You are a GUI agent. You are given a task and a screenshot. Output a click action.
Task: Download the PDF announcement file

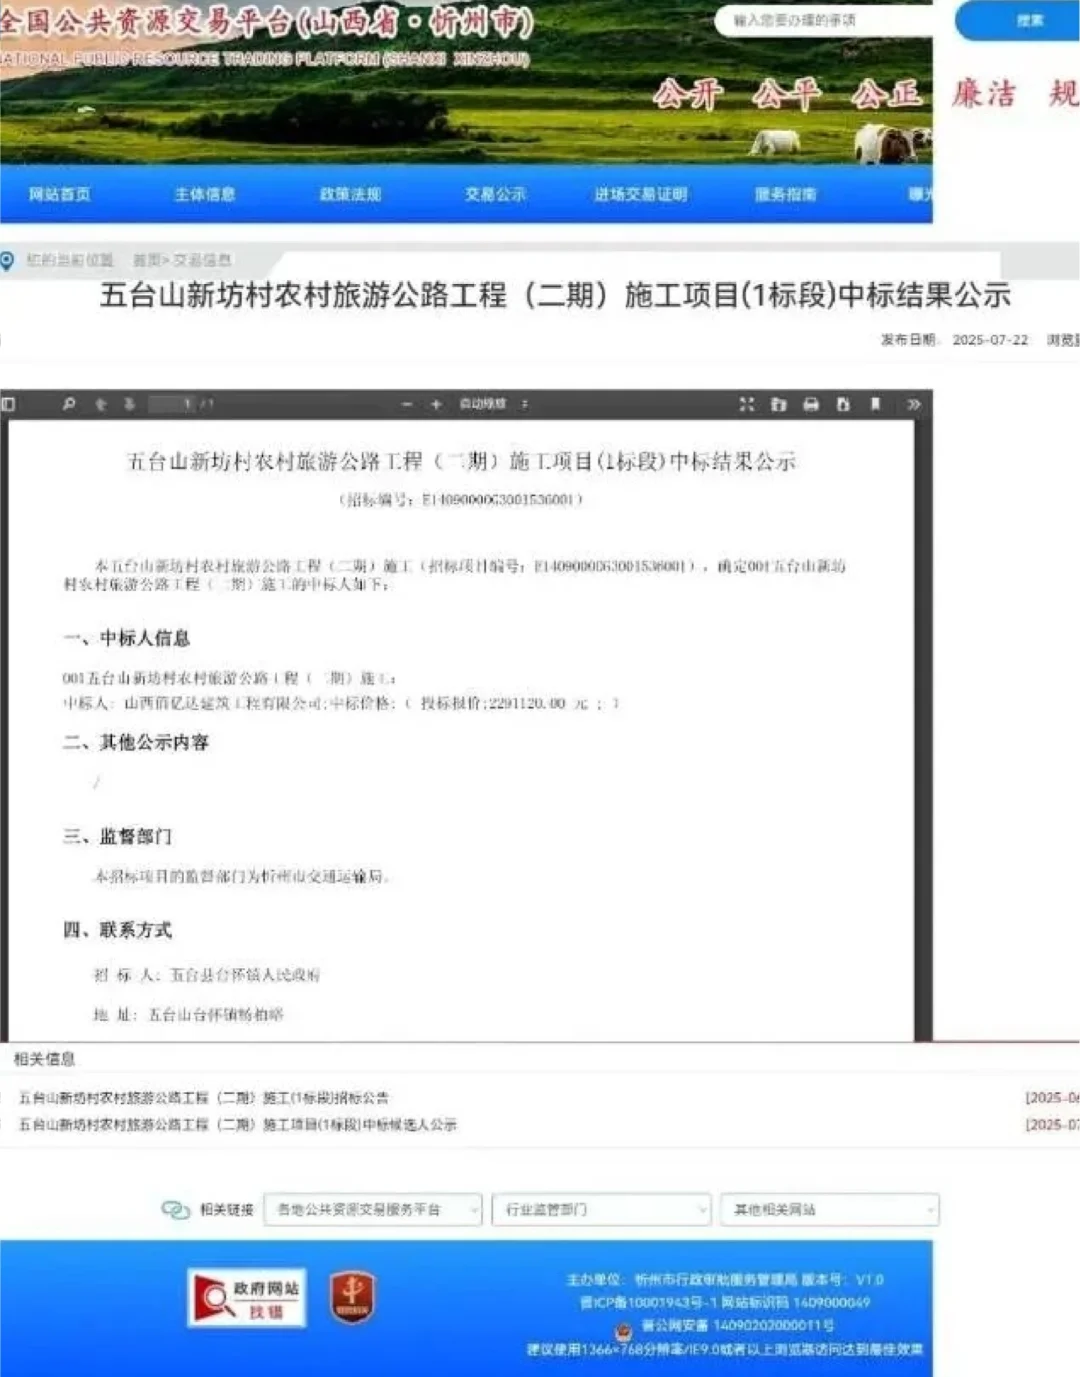[x=843, y=405]
